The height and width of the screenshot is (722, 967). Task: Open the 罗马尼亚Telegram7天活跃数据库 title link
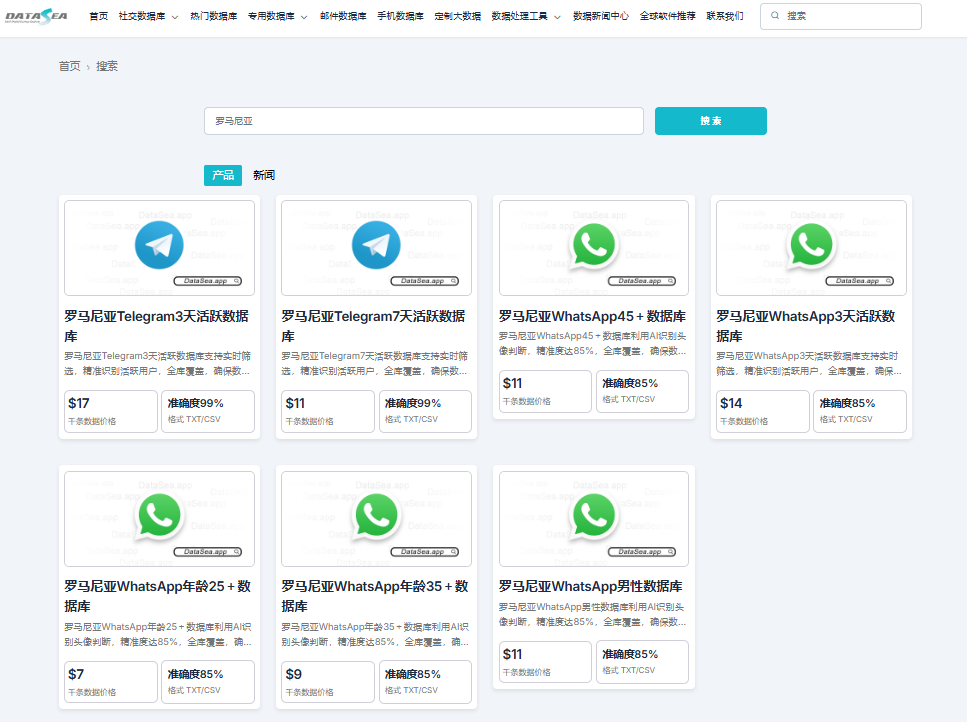(x=374, y=326)
